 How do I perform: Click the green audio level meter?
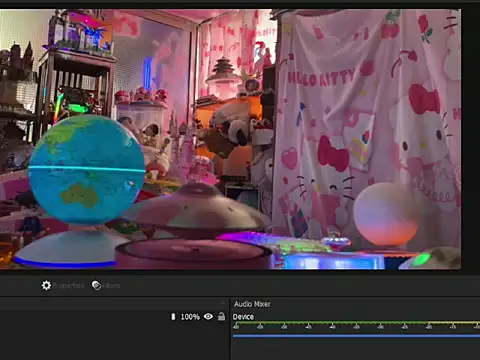tap(333, 323)
